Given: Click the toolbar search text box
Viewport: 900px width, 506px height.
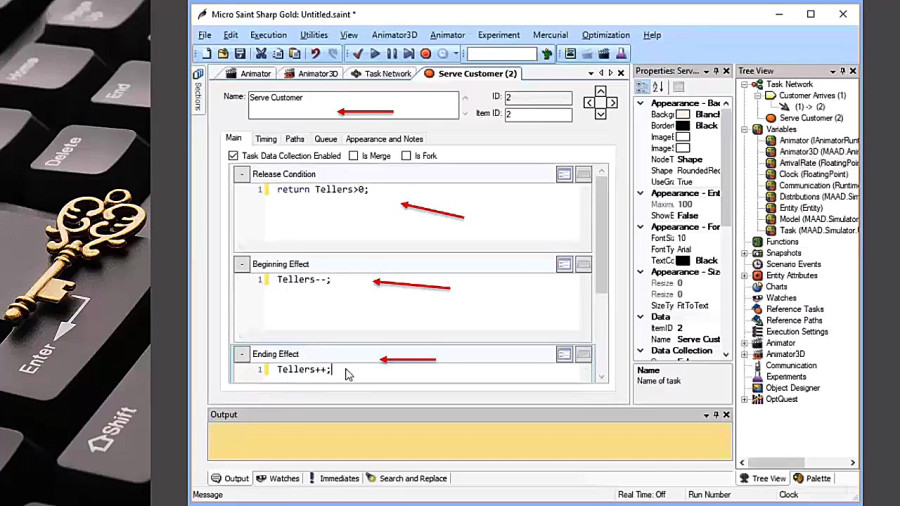Looking at the screenshot, I should tap(502, 54).
